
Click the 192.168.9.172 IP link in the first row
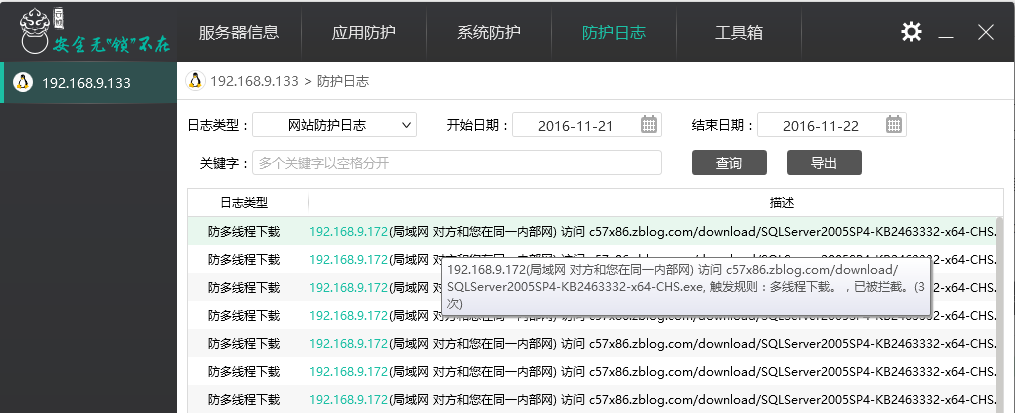[x=348, y=231]
